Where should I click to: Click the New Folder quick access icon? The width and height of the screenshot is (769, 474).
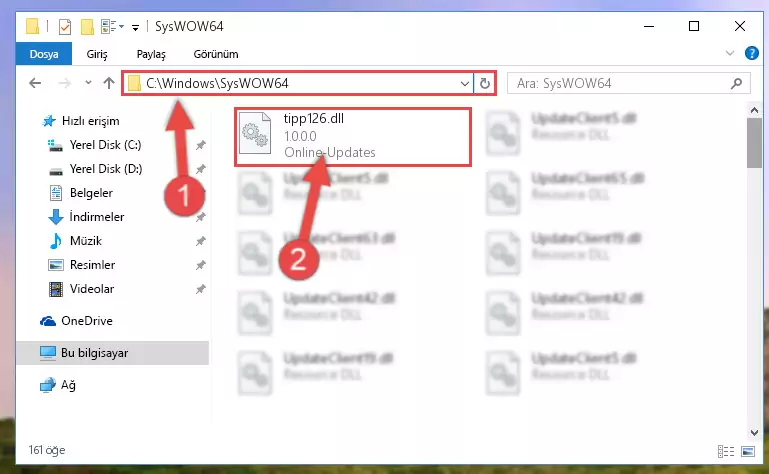(x=87, y=26)
